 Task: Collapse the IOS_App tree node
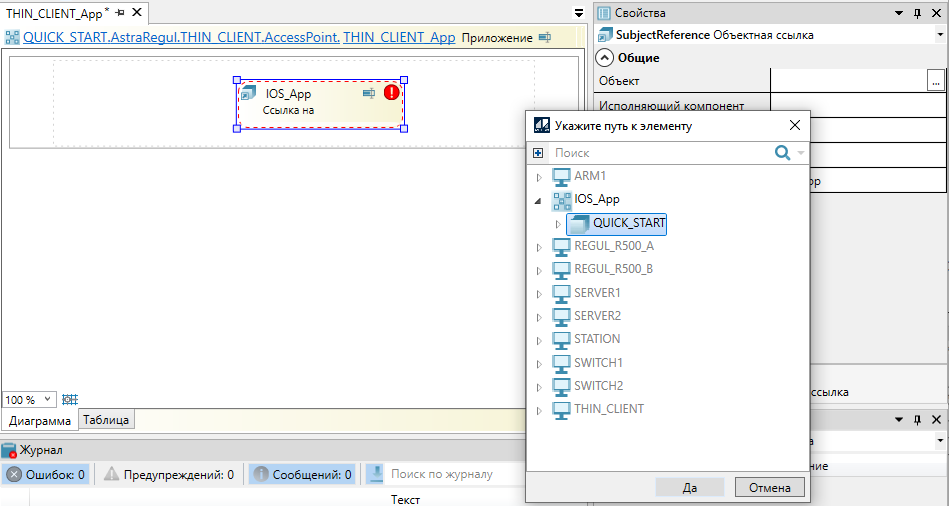(x=538, y=200)
